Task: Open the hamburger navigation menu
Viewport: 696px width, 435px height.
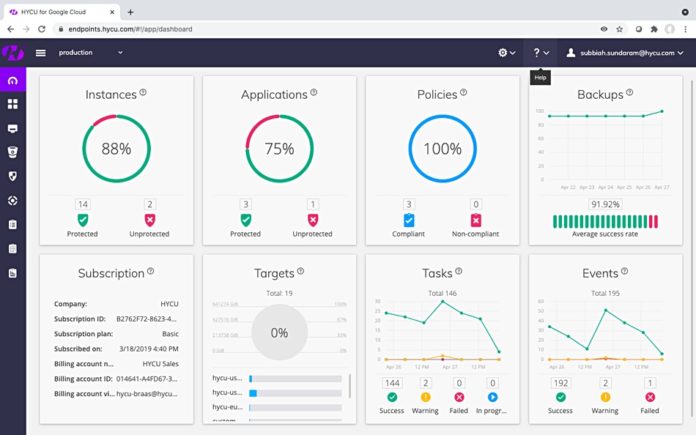Action: click(40, 53)
